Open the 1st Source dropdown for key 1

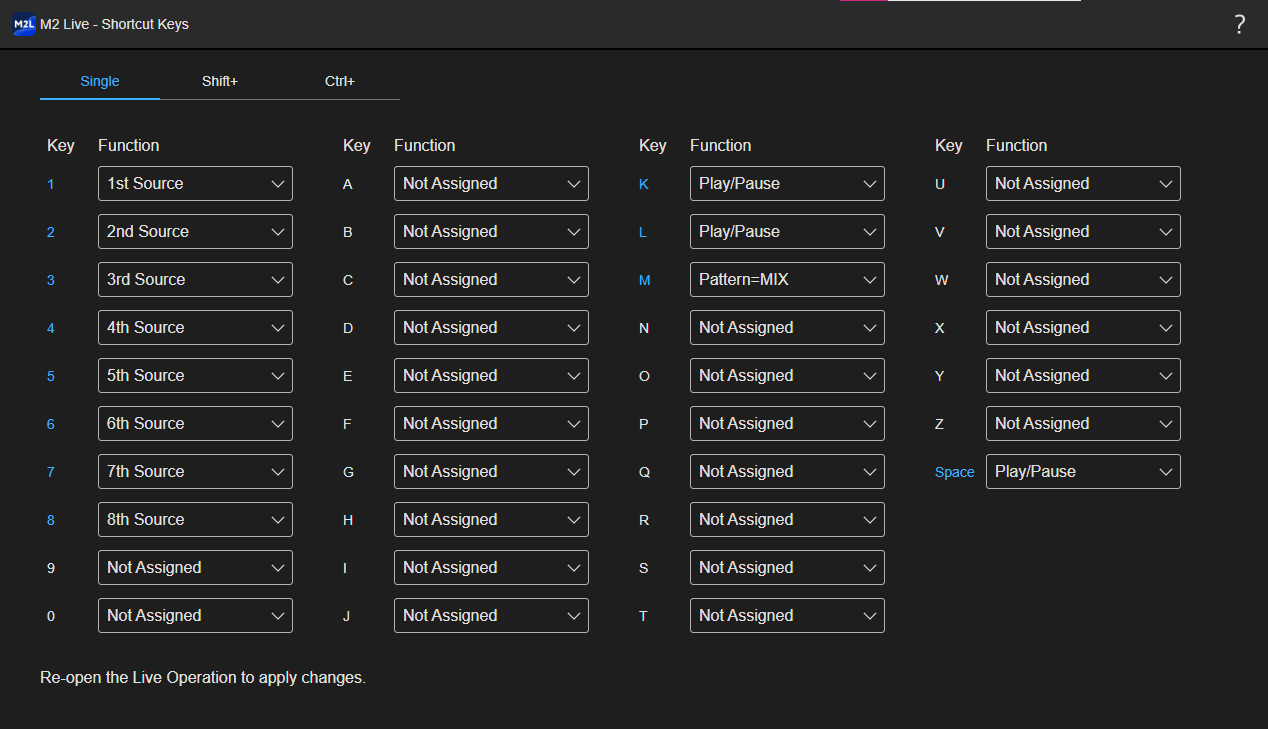click(x=195, y=183)
